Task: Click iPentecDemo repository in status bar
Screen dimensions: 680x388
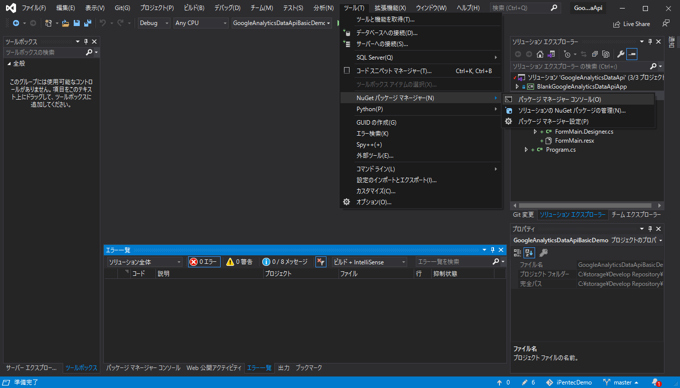Action: pyautogui.click(x=569, y=382)
